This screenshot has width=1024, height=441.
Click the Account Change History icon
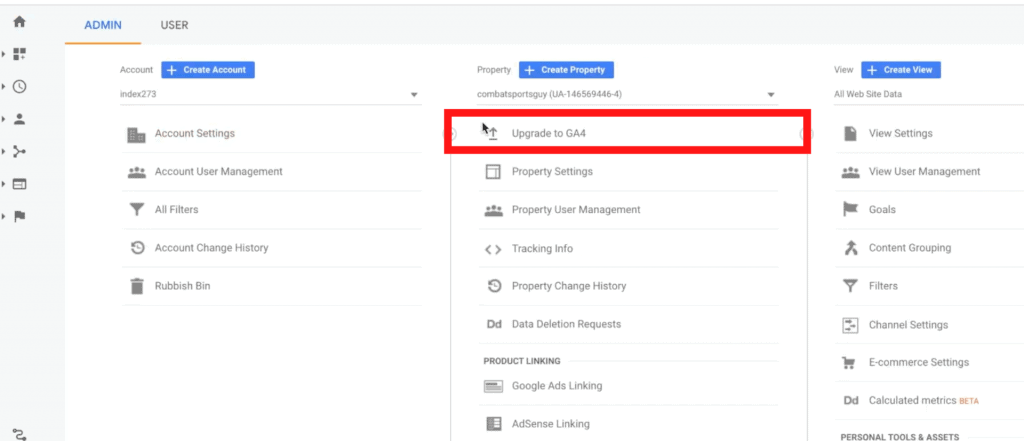(x=136, y=248)
